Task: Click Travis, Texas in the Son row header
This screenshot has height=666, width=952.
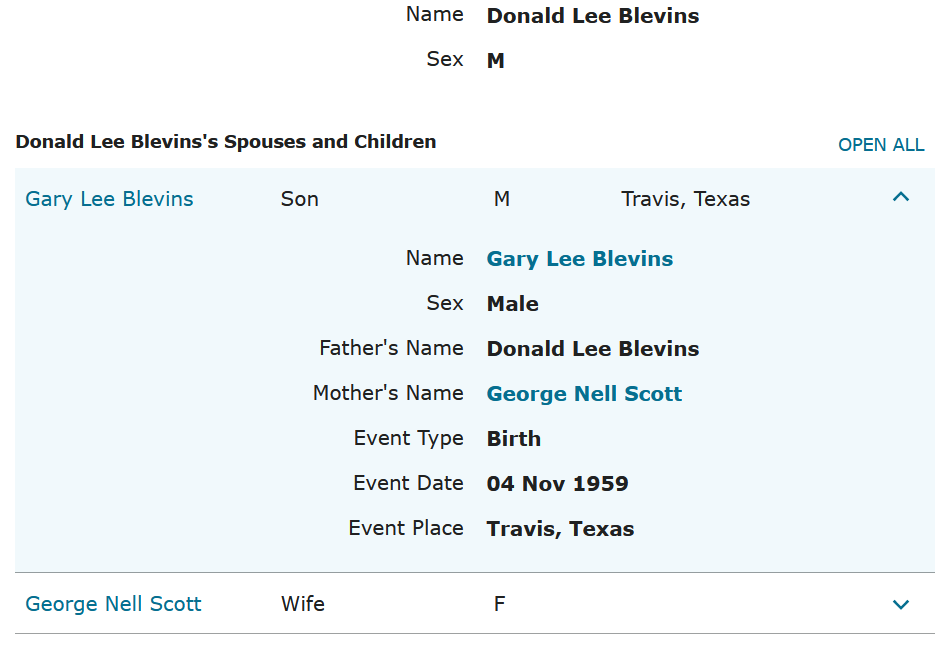Action: [x=685, y=199]
